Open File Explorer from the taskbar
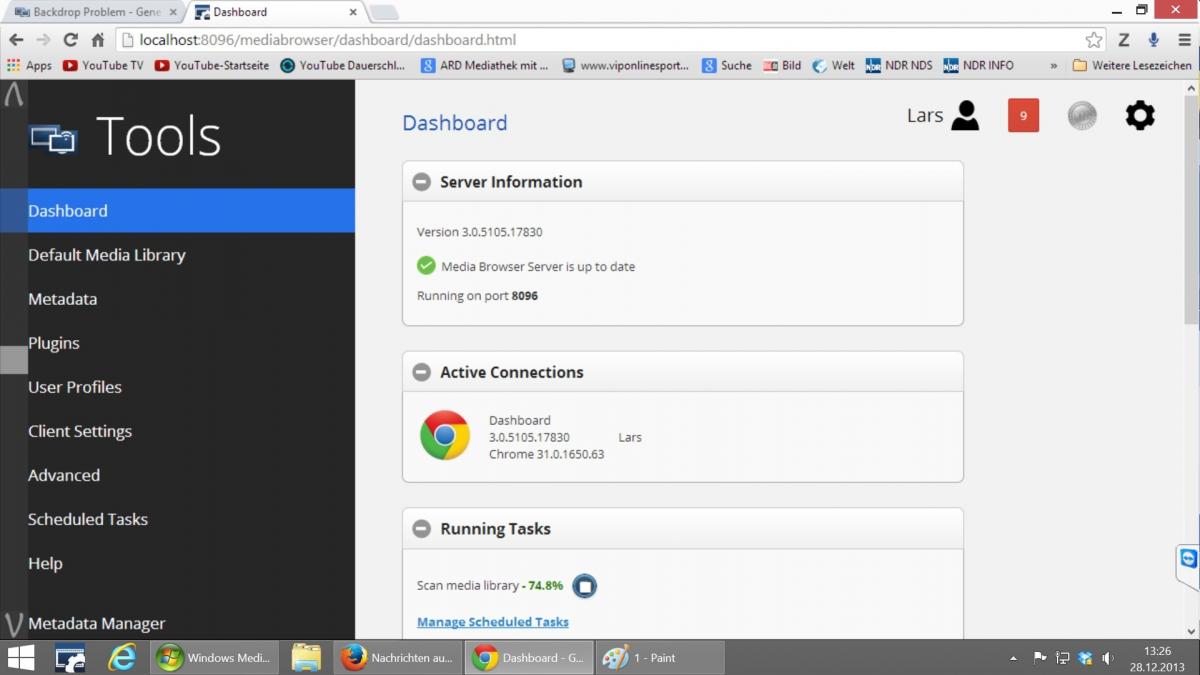Screen dimensions: 1200x675 pos(306,657)
